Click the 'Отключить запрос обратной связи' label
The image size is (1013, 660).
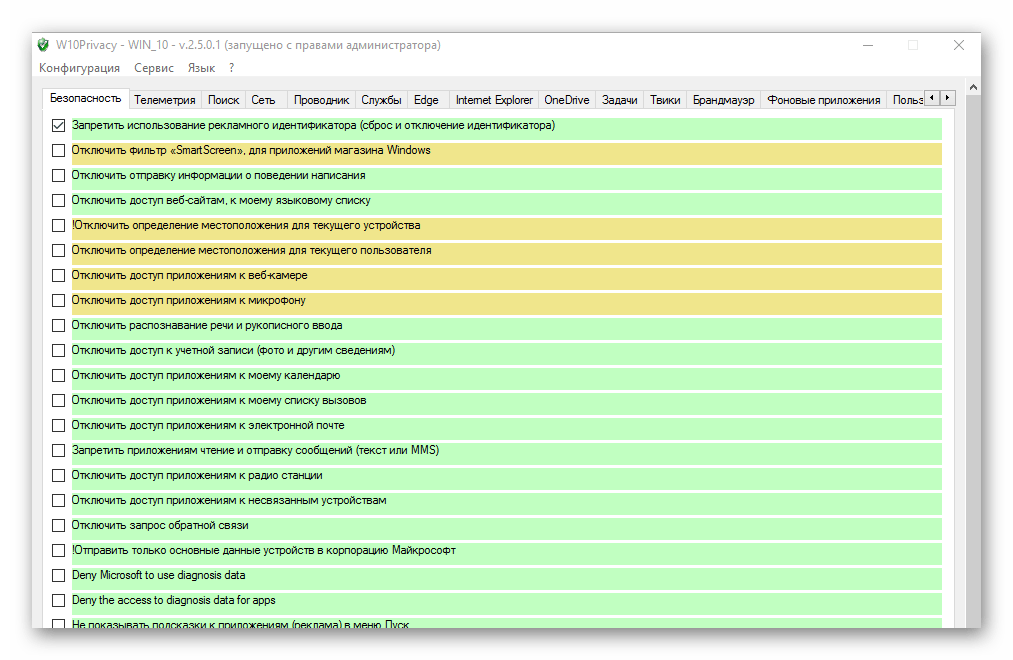pos(160,525)
